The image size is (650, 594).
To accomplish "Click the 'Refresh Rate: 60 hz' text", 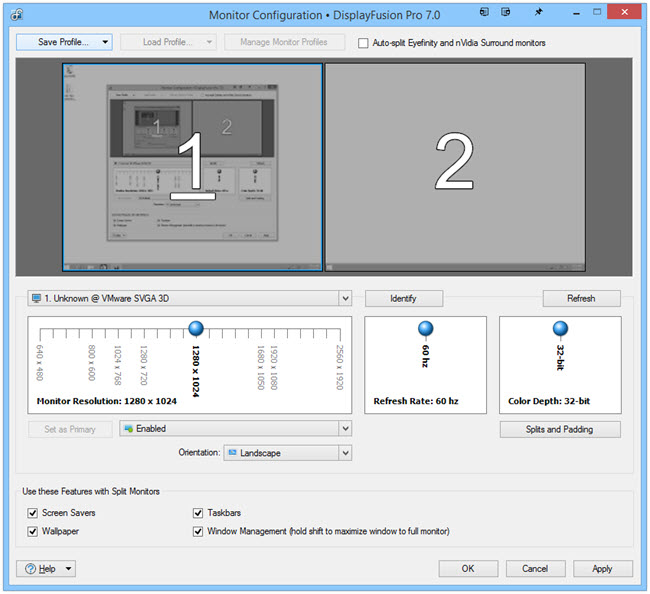I will coord(416,401).
